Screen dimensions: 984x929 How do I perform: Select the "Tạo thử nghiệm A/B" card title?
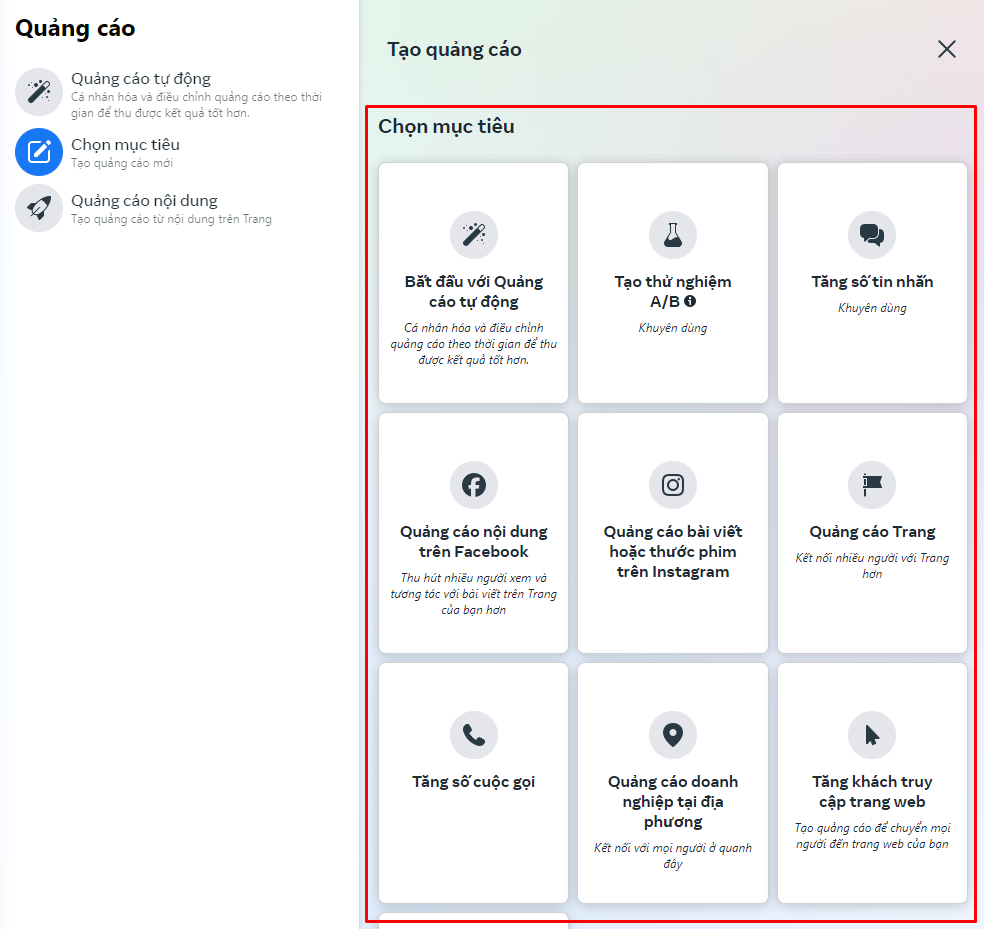[673, 292]
